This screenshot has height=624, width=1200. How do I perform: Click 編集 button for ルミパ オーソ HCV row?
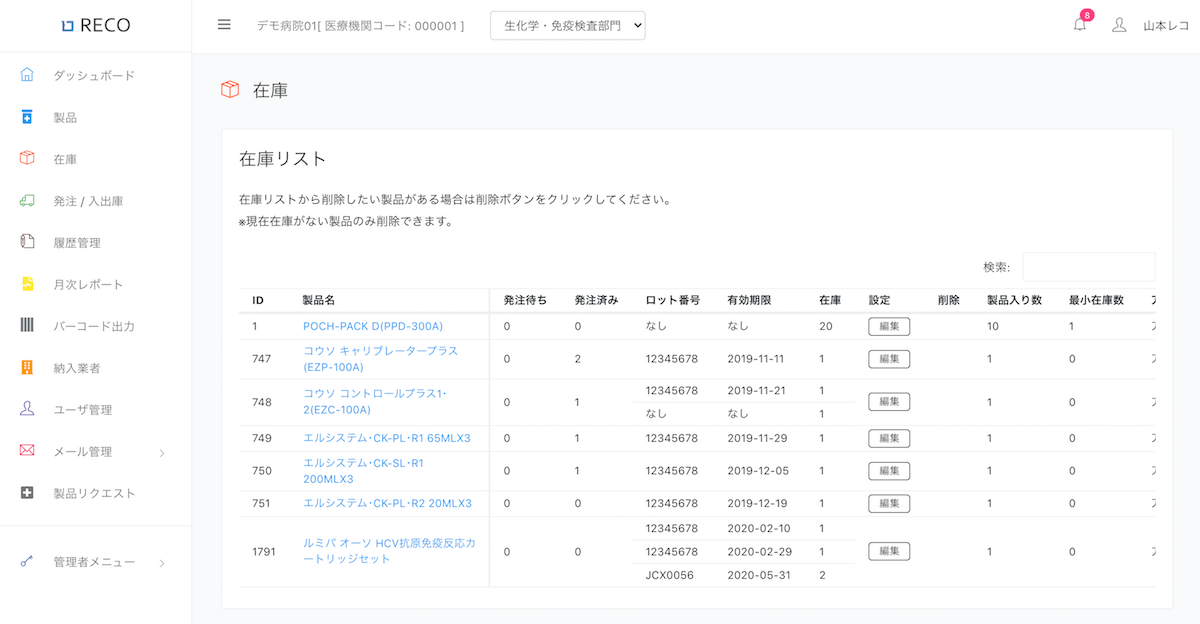[x=888, y=551]
